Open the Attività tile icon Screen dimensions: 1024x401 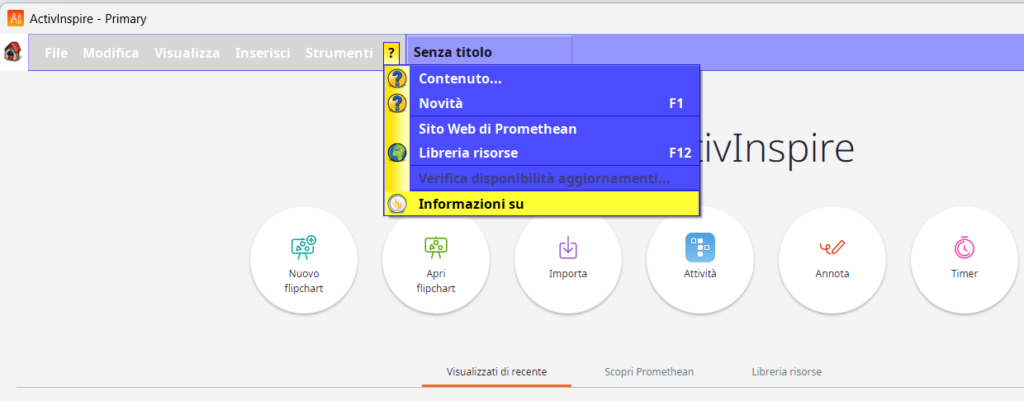(x=700, y=246)
